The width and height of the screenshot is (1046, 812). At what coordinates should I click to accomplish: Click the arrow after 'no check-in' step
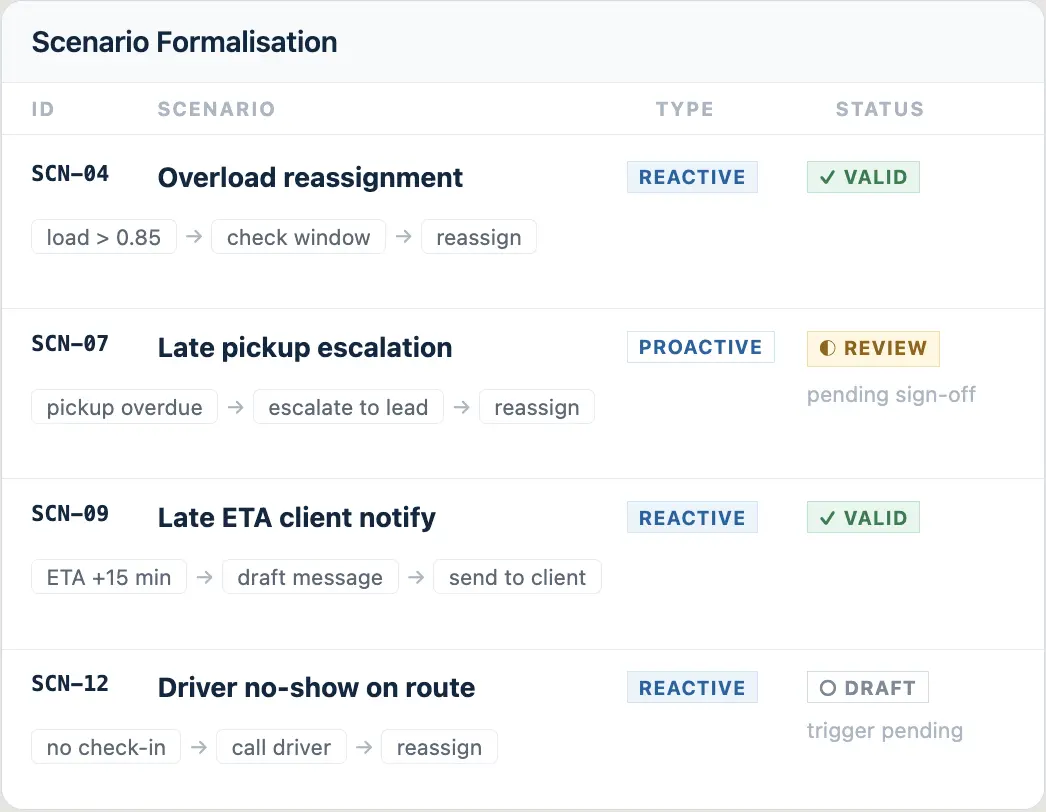coord(199,747)
